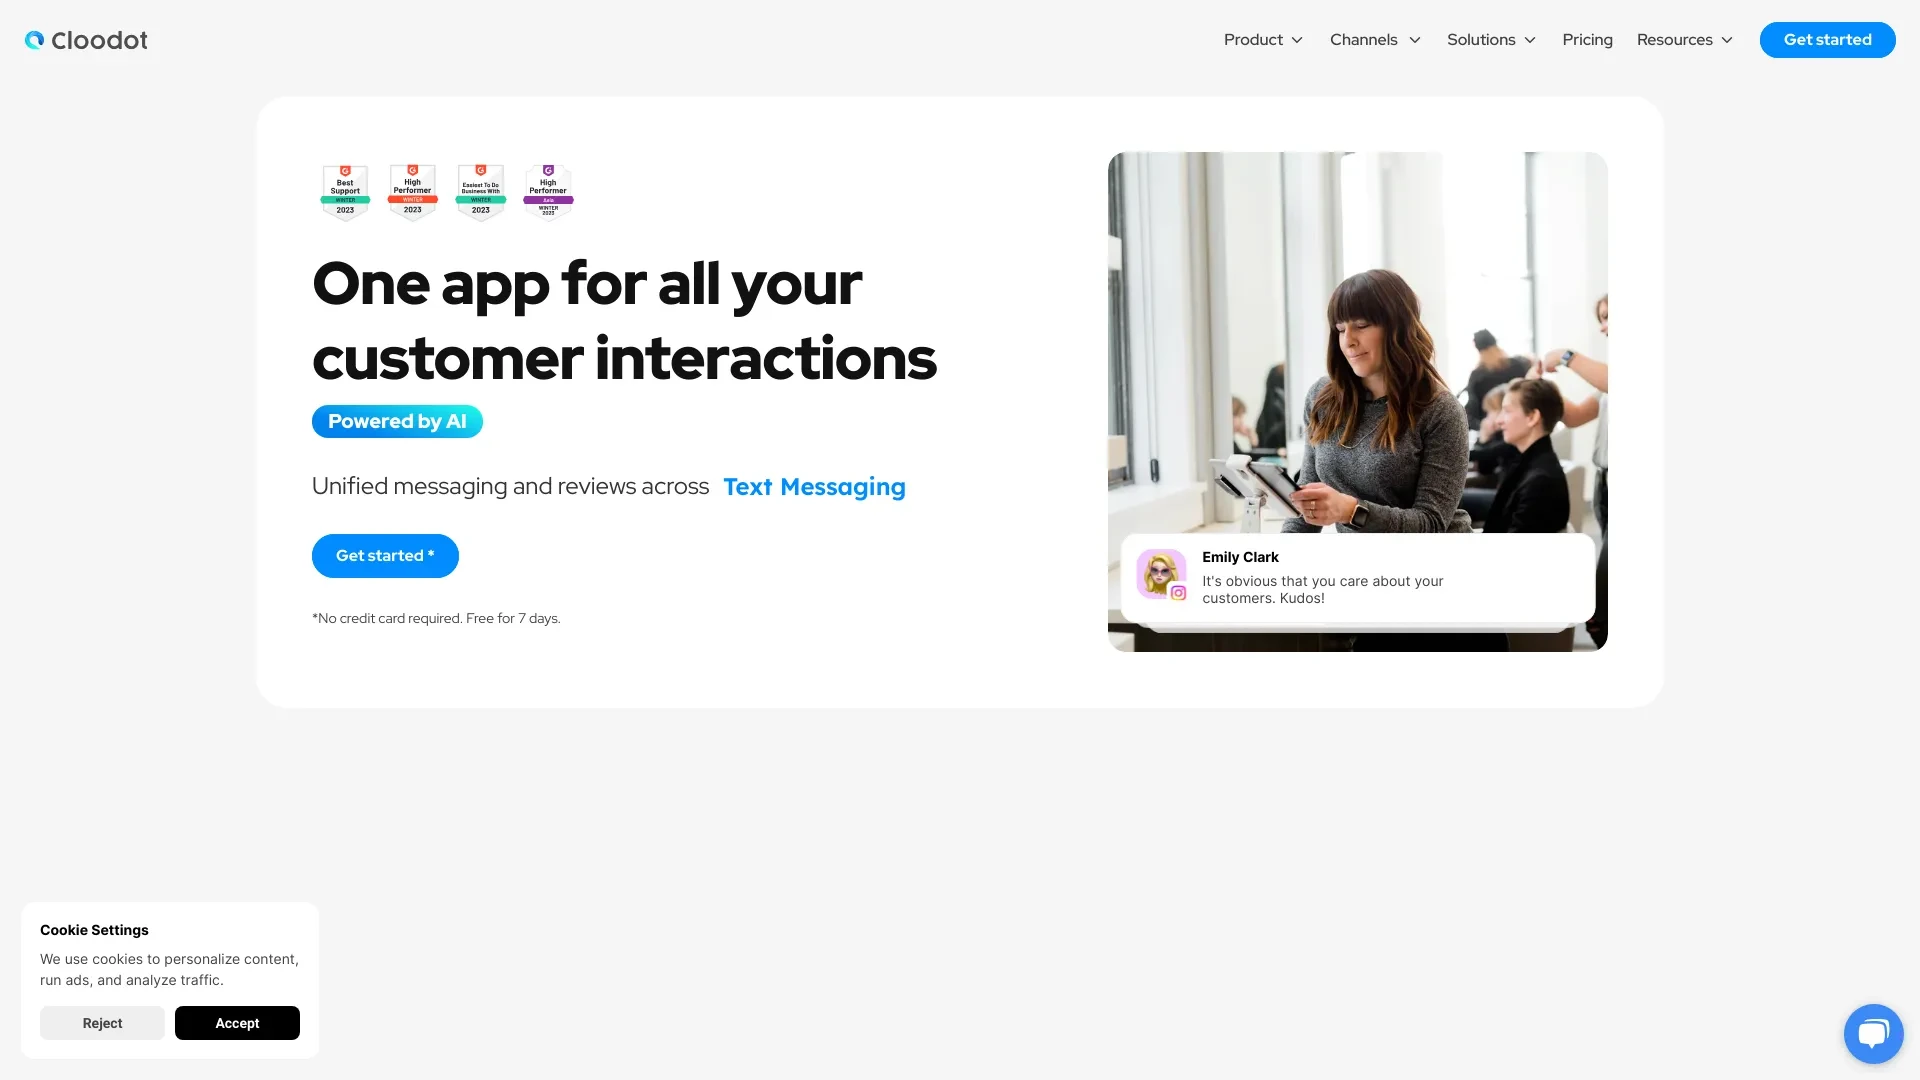The width and height of the screenshot is (1920, 1080).
Task: Click the Best Support 2023 badge icon
Action: (x=344, y=189)
